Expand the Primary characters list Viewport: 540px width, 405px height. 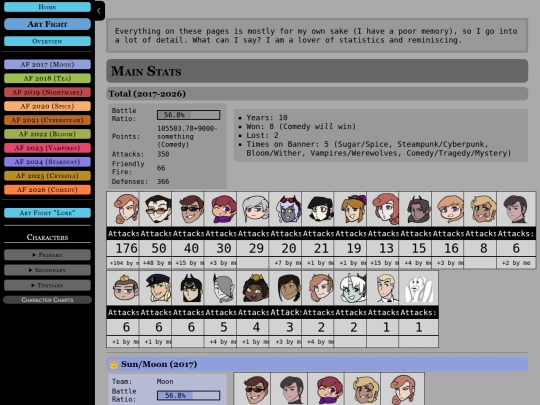coord(48,255)
